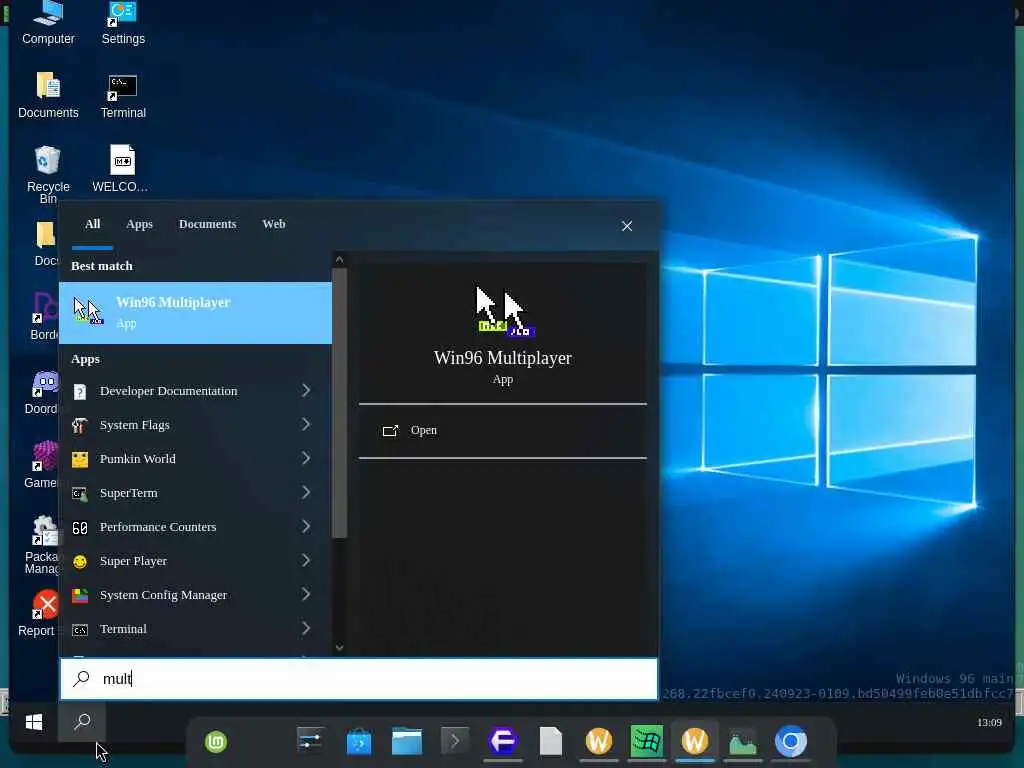
Task: Click the results list scrollbar thumb
Action: [339, 403]
